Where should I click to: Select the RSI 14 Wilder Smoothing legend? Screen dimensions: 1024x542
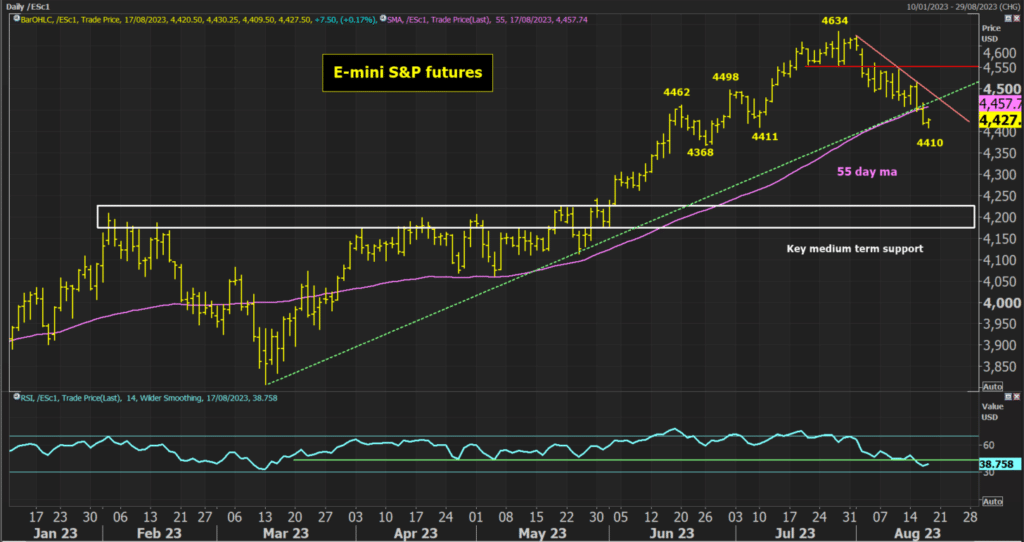pyautogui.click(x=149, y=398)
